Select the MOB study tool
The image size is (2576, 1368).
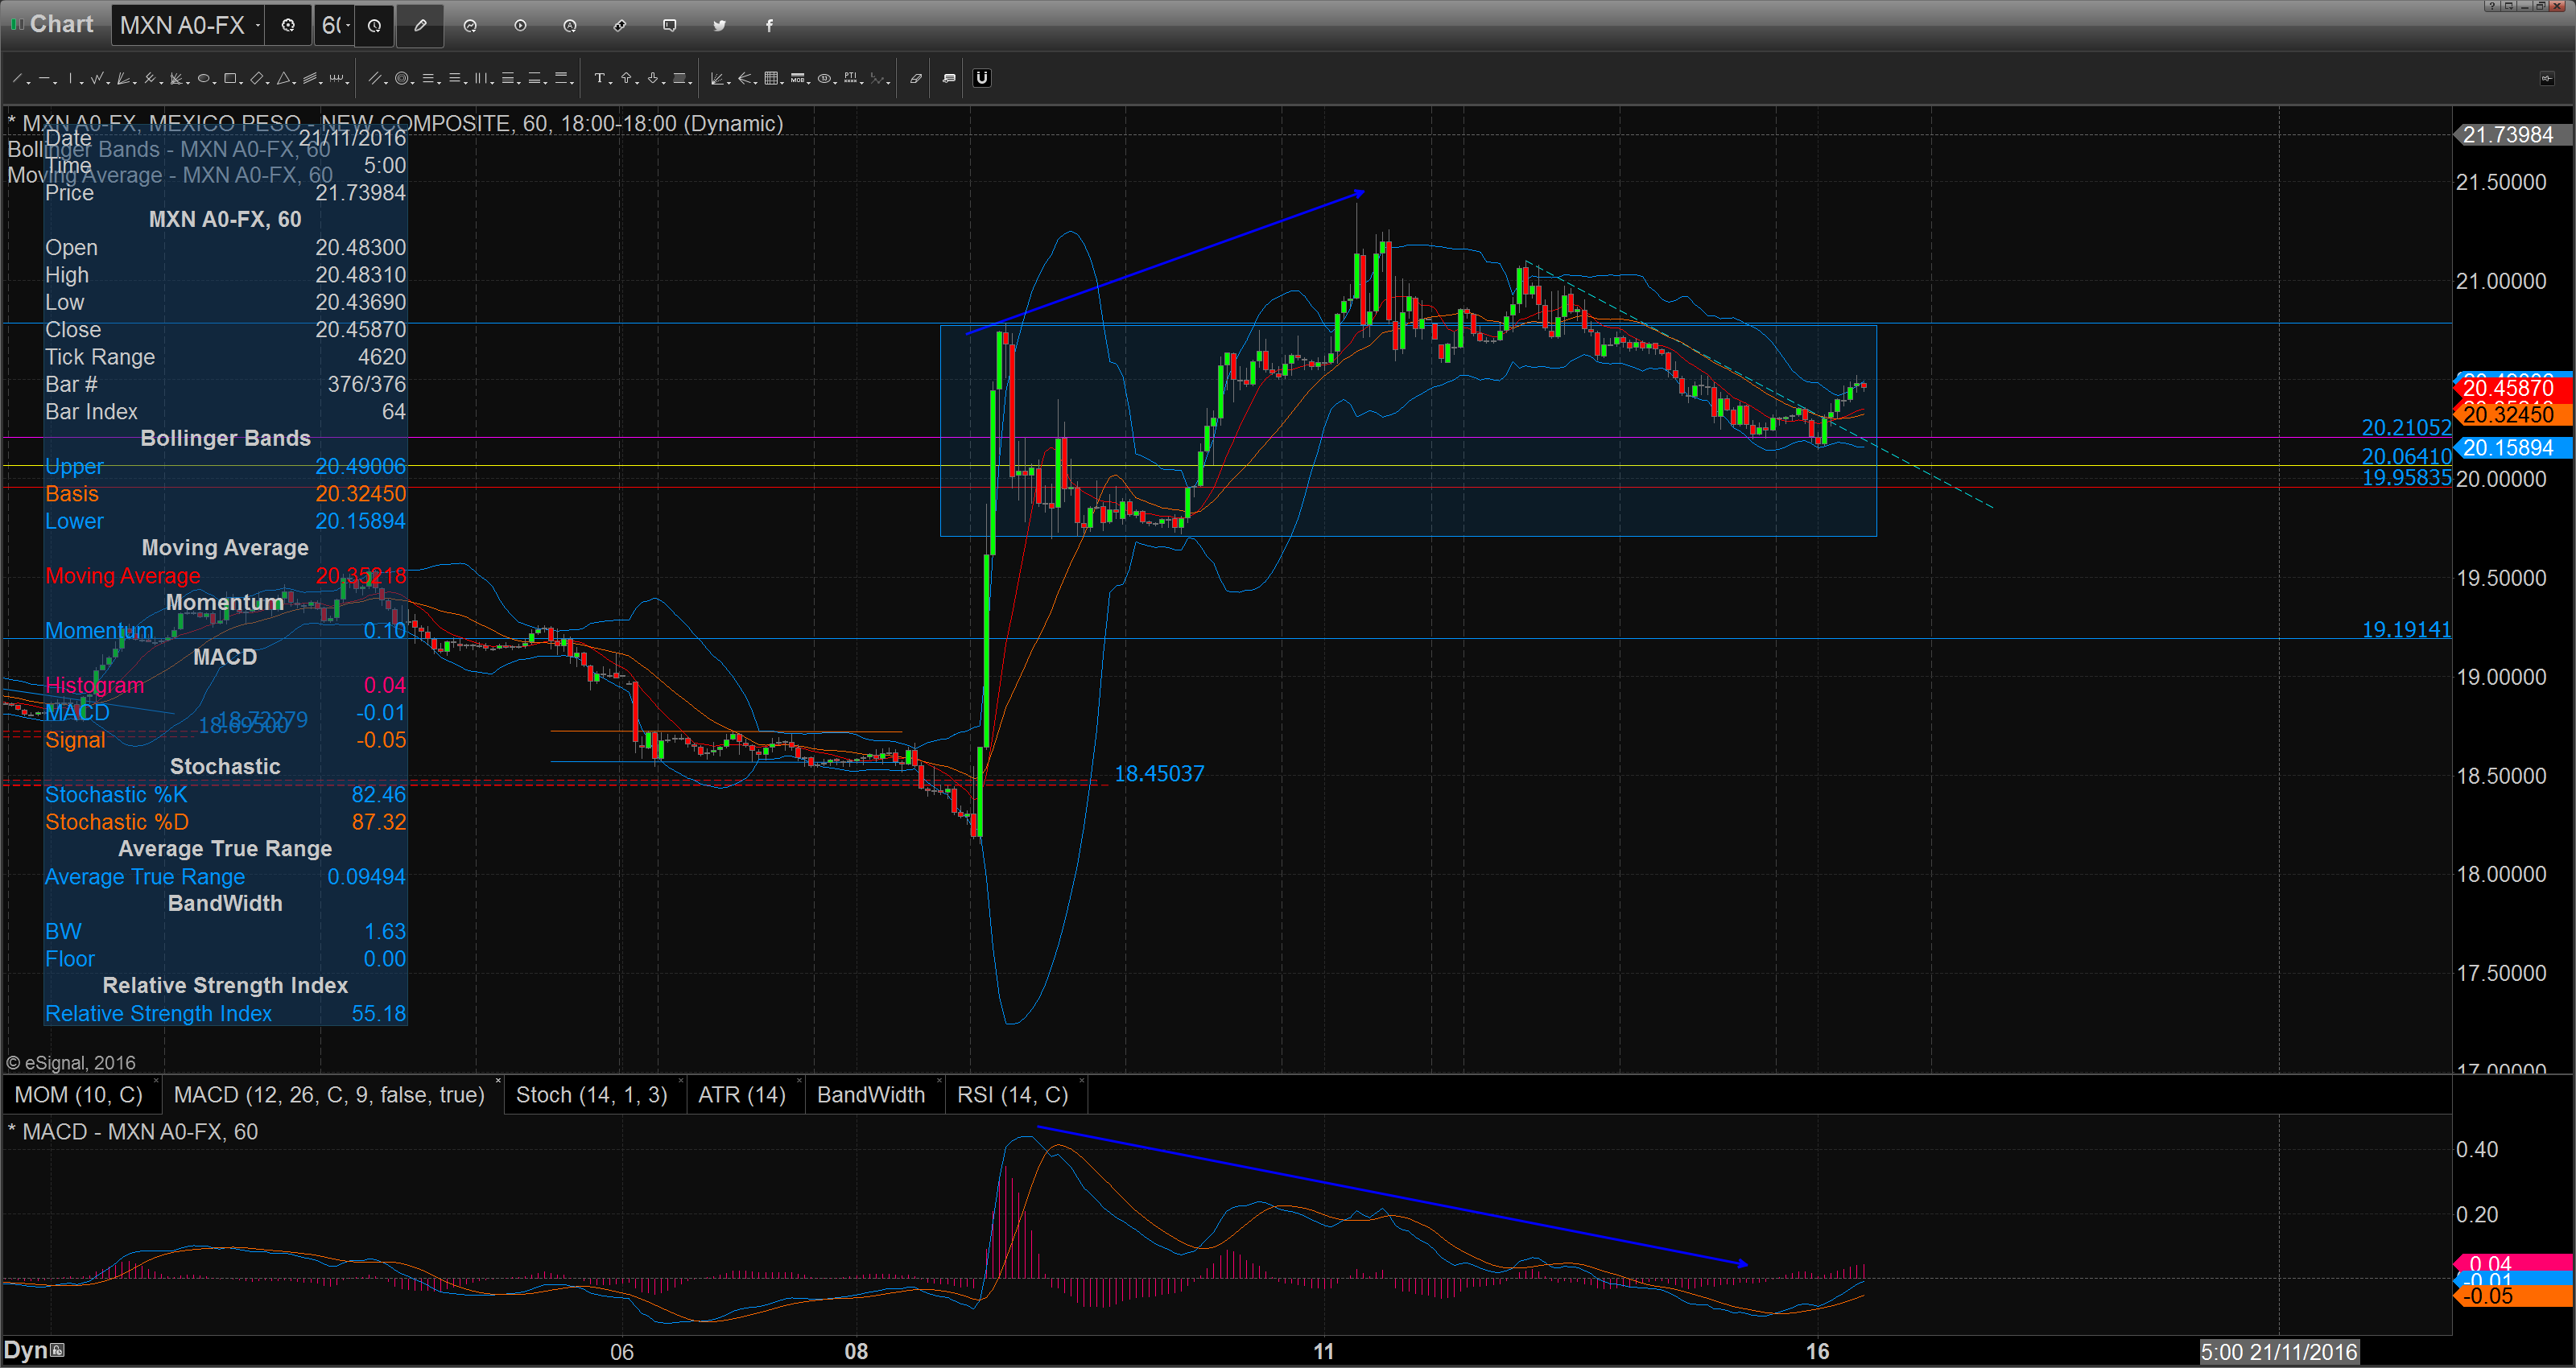click(x=798, y=78)
